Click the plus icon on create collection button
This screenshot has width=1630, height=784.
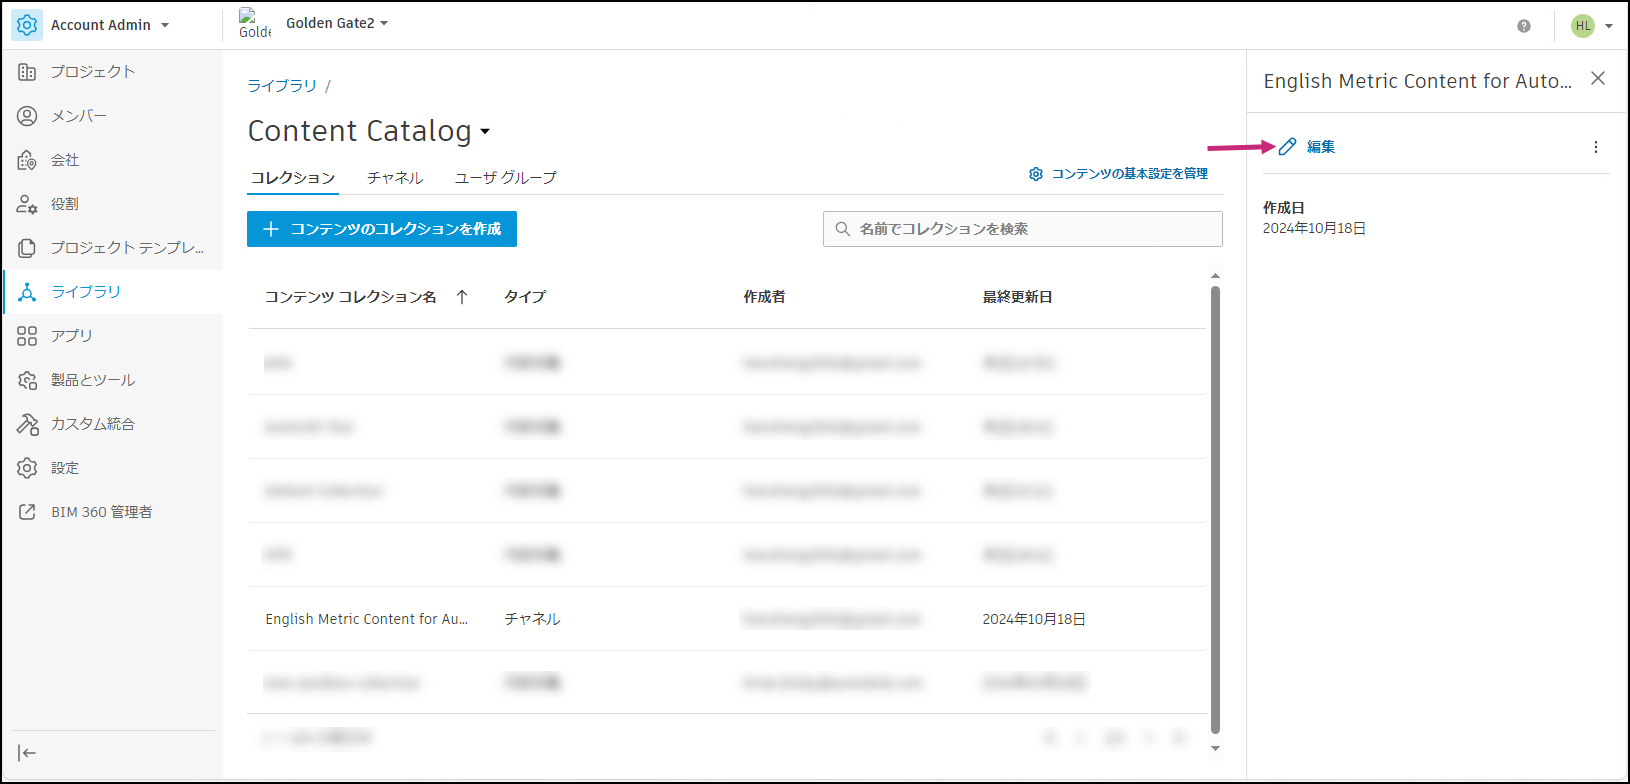coord(271,229)
